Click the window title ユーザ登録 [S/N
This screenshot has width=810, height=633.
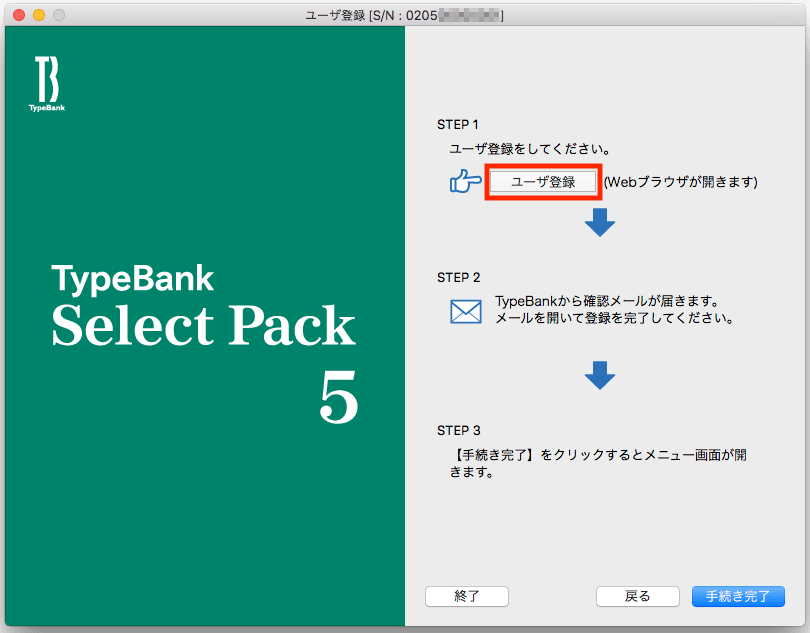coord(403,16)
